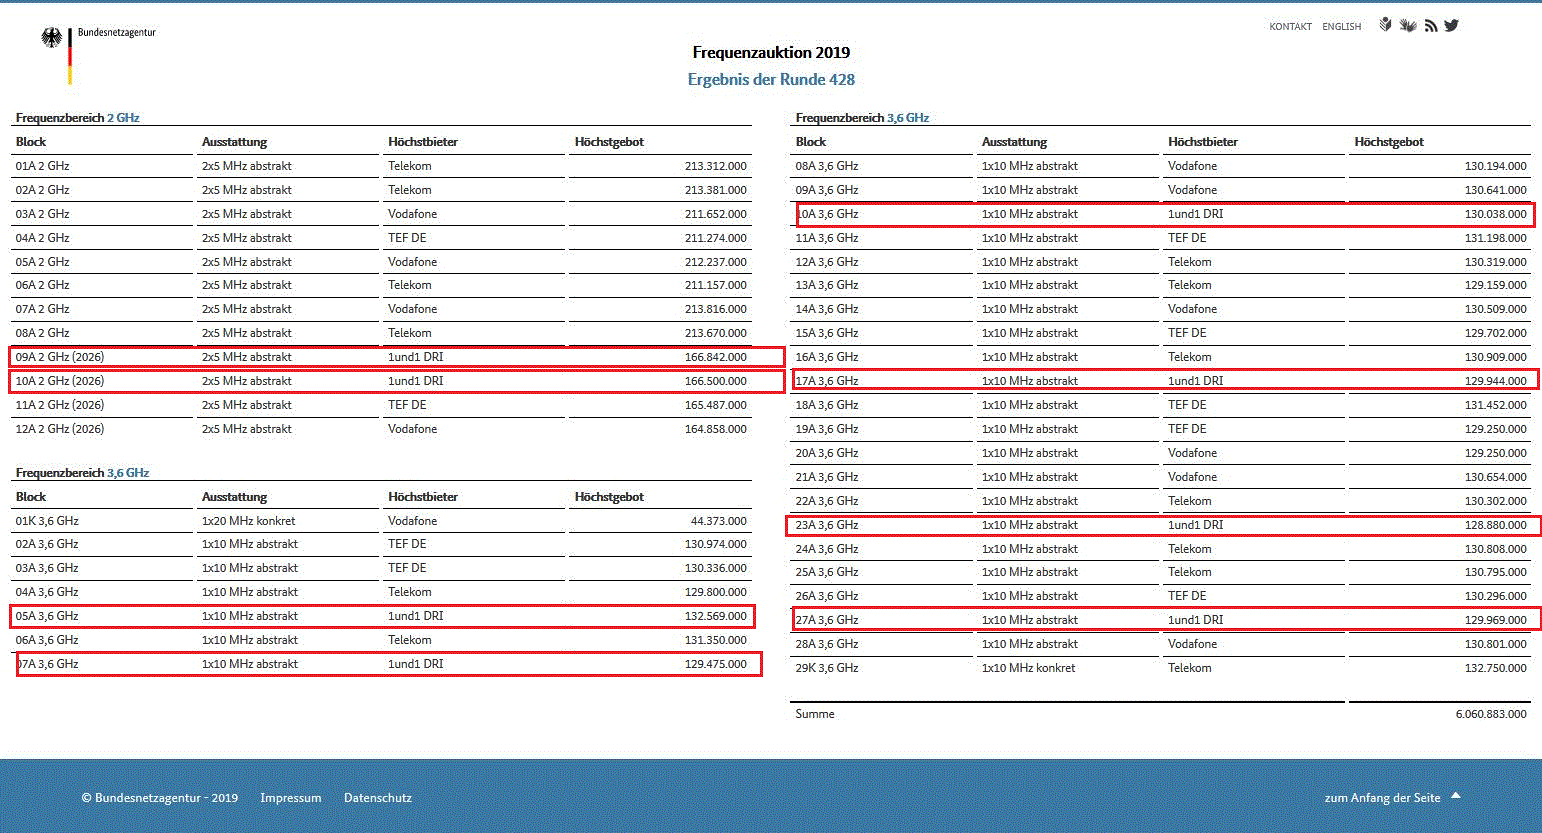The height and width of the screenshot is (833, 1542).
Task: Select the bid value 212.237.000
Action: (x=716, y=262)
